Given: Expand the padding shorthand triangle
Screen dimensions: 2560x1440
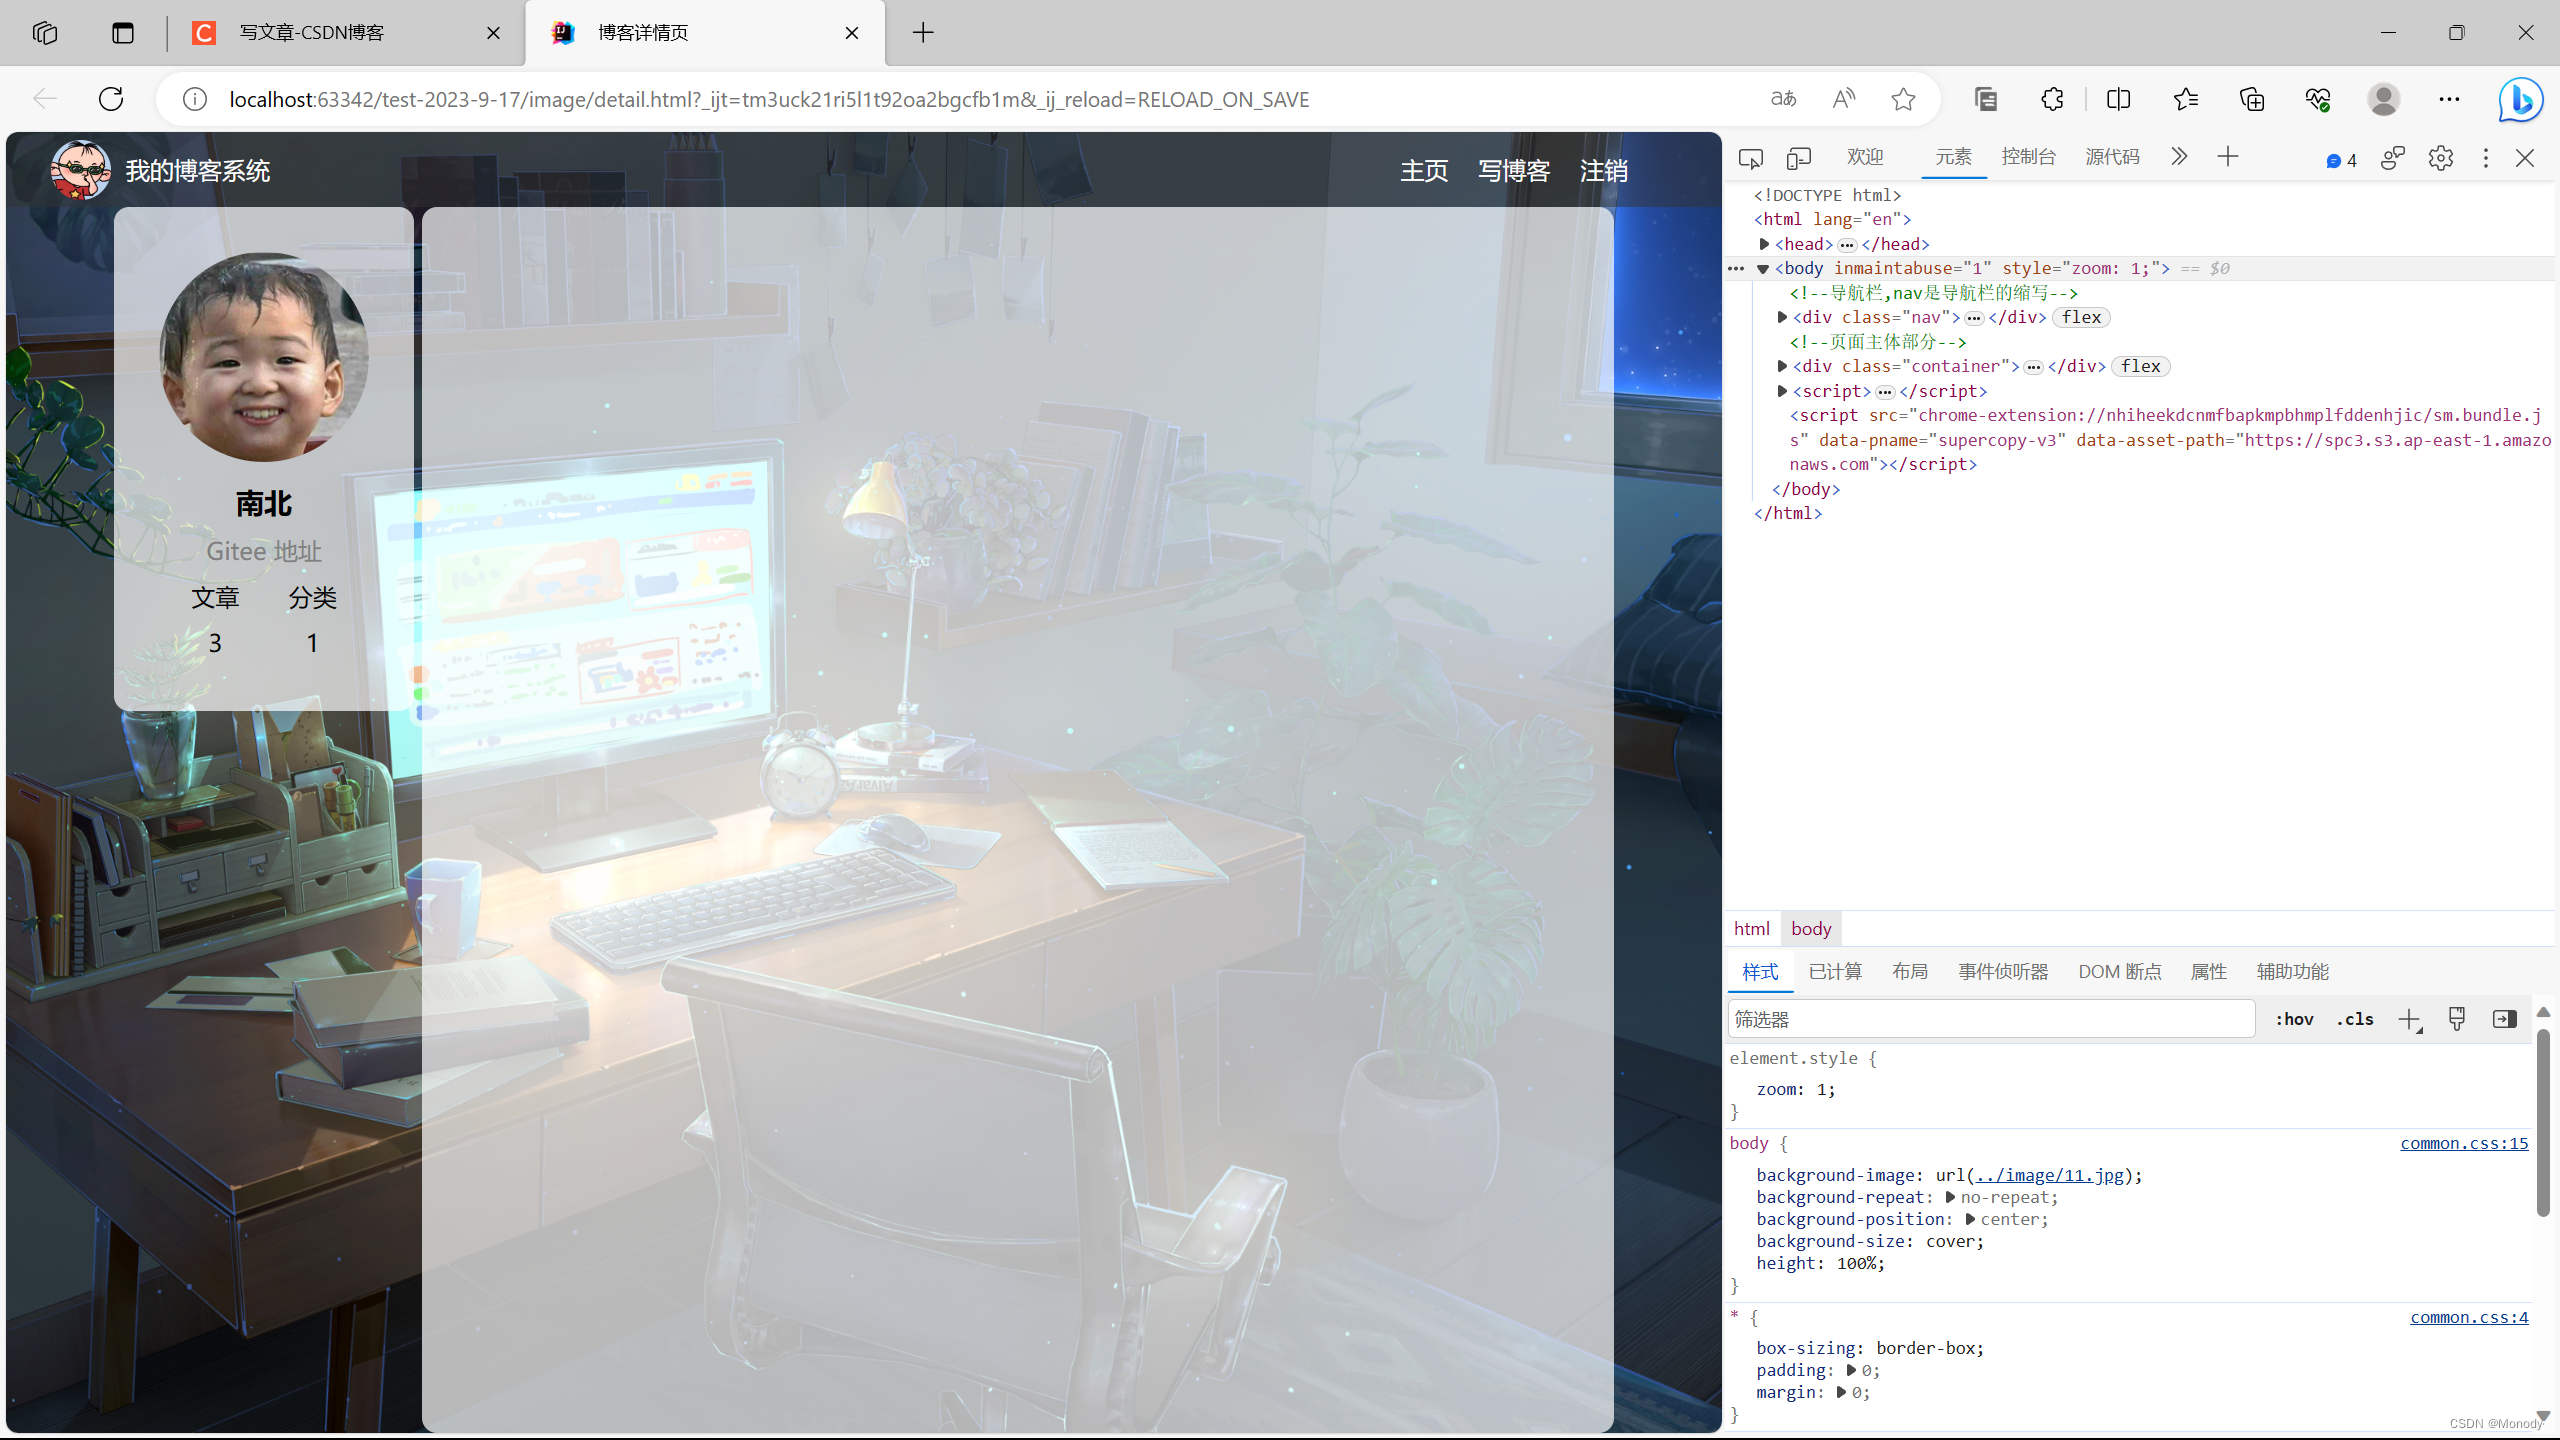Looking at the screenshot, I should [x=1851, y=1370].
